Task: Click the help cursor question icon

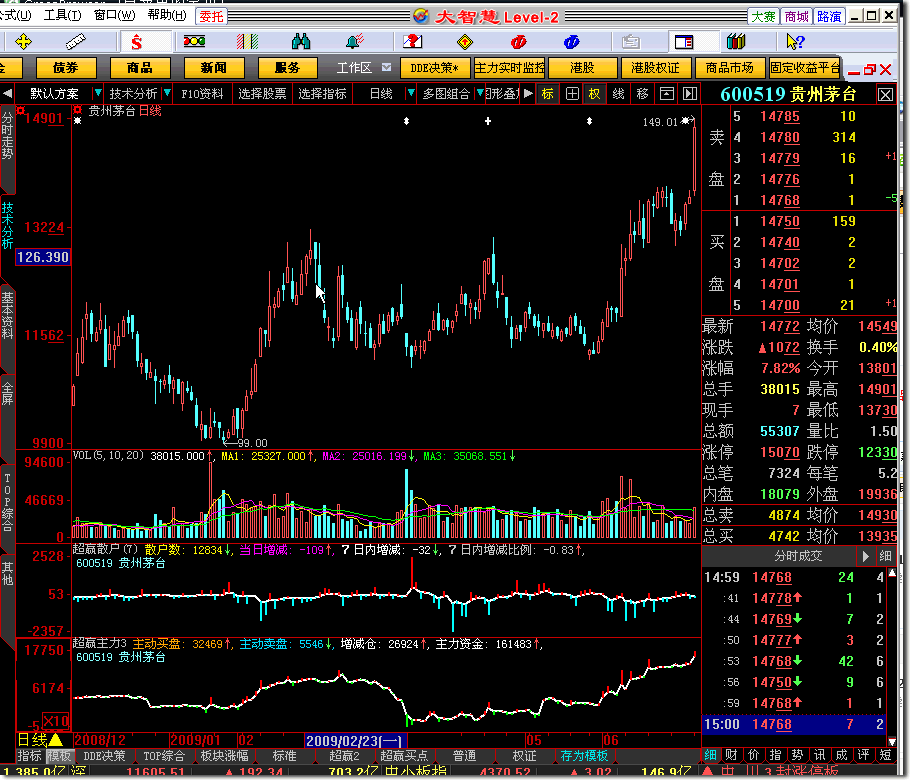Action: (x=795, y=42)
